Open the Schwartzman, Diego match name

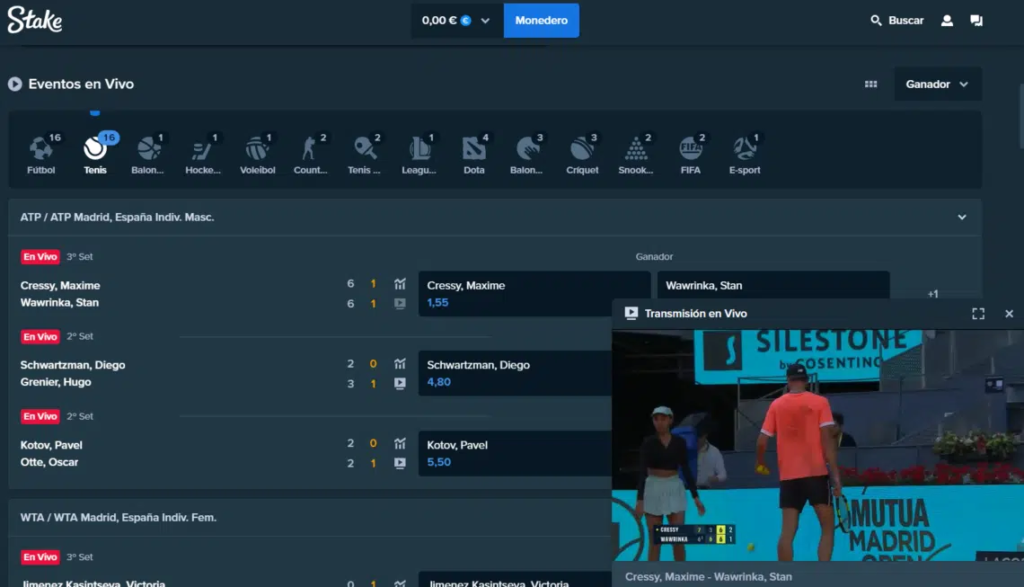[72, 365]
